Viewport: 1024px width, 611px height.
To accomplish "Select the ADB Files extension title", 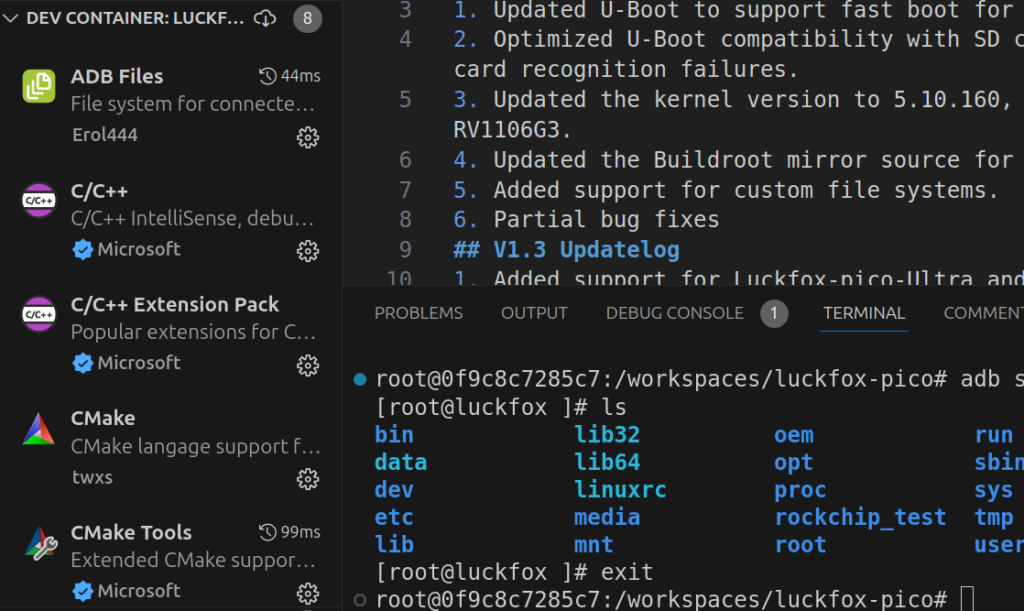I will 117,76.
